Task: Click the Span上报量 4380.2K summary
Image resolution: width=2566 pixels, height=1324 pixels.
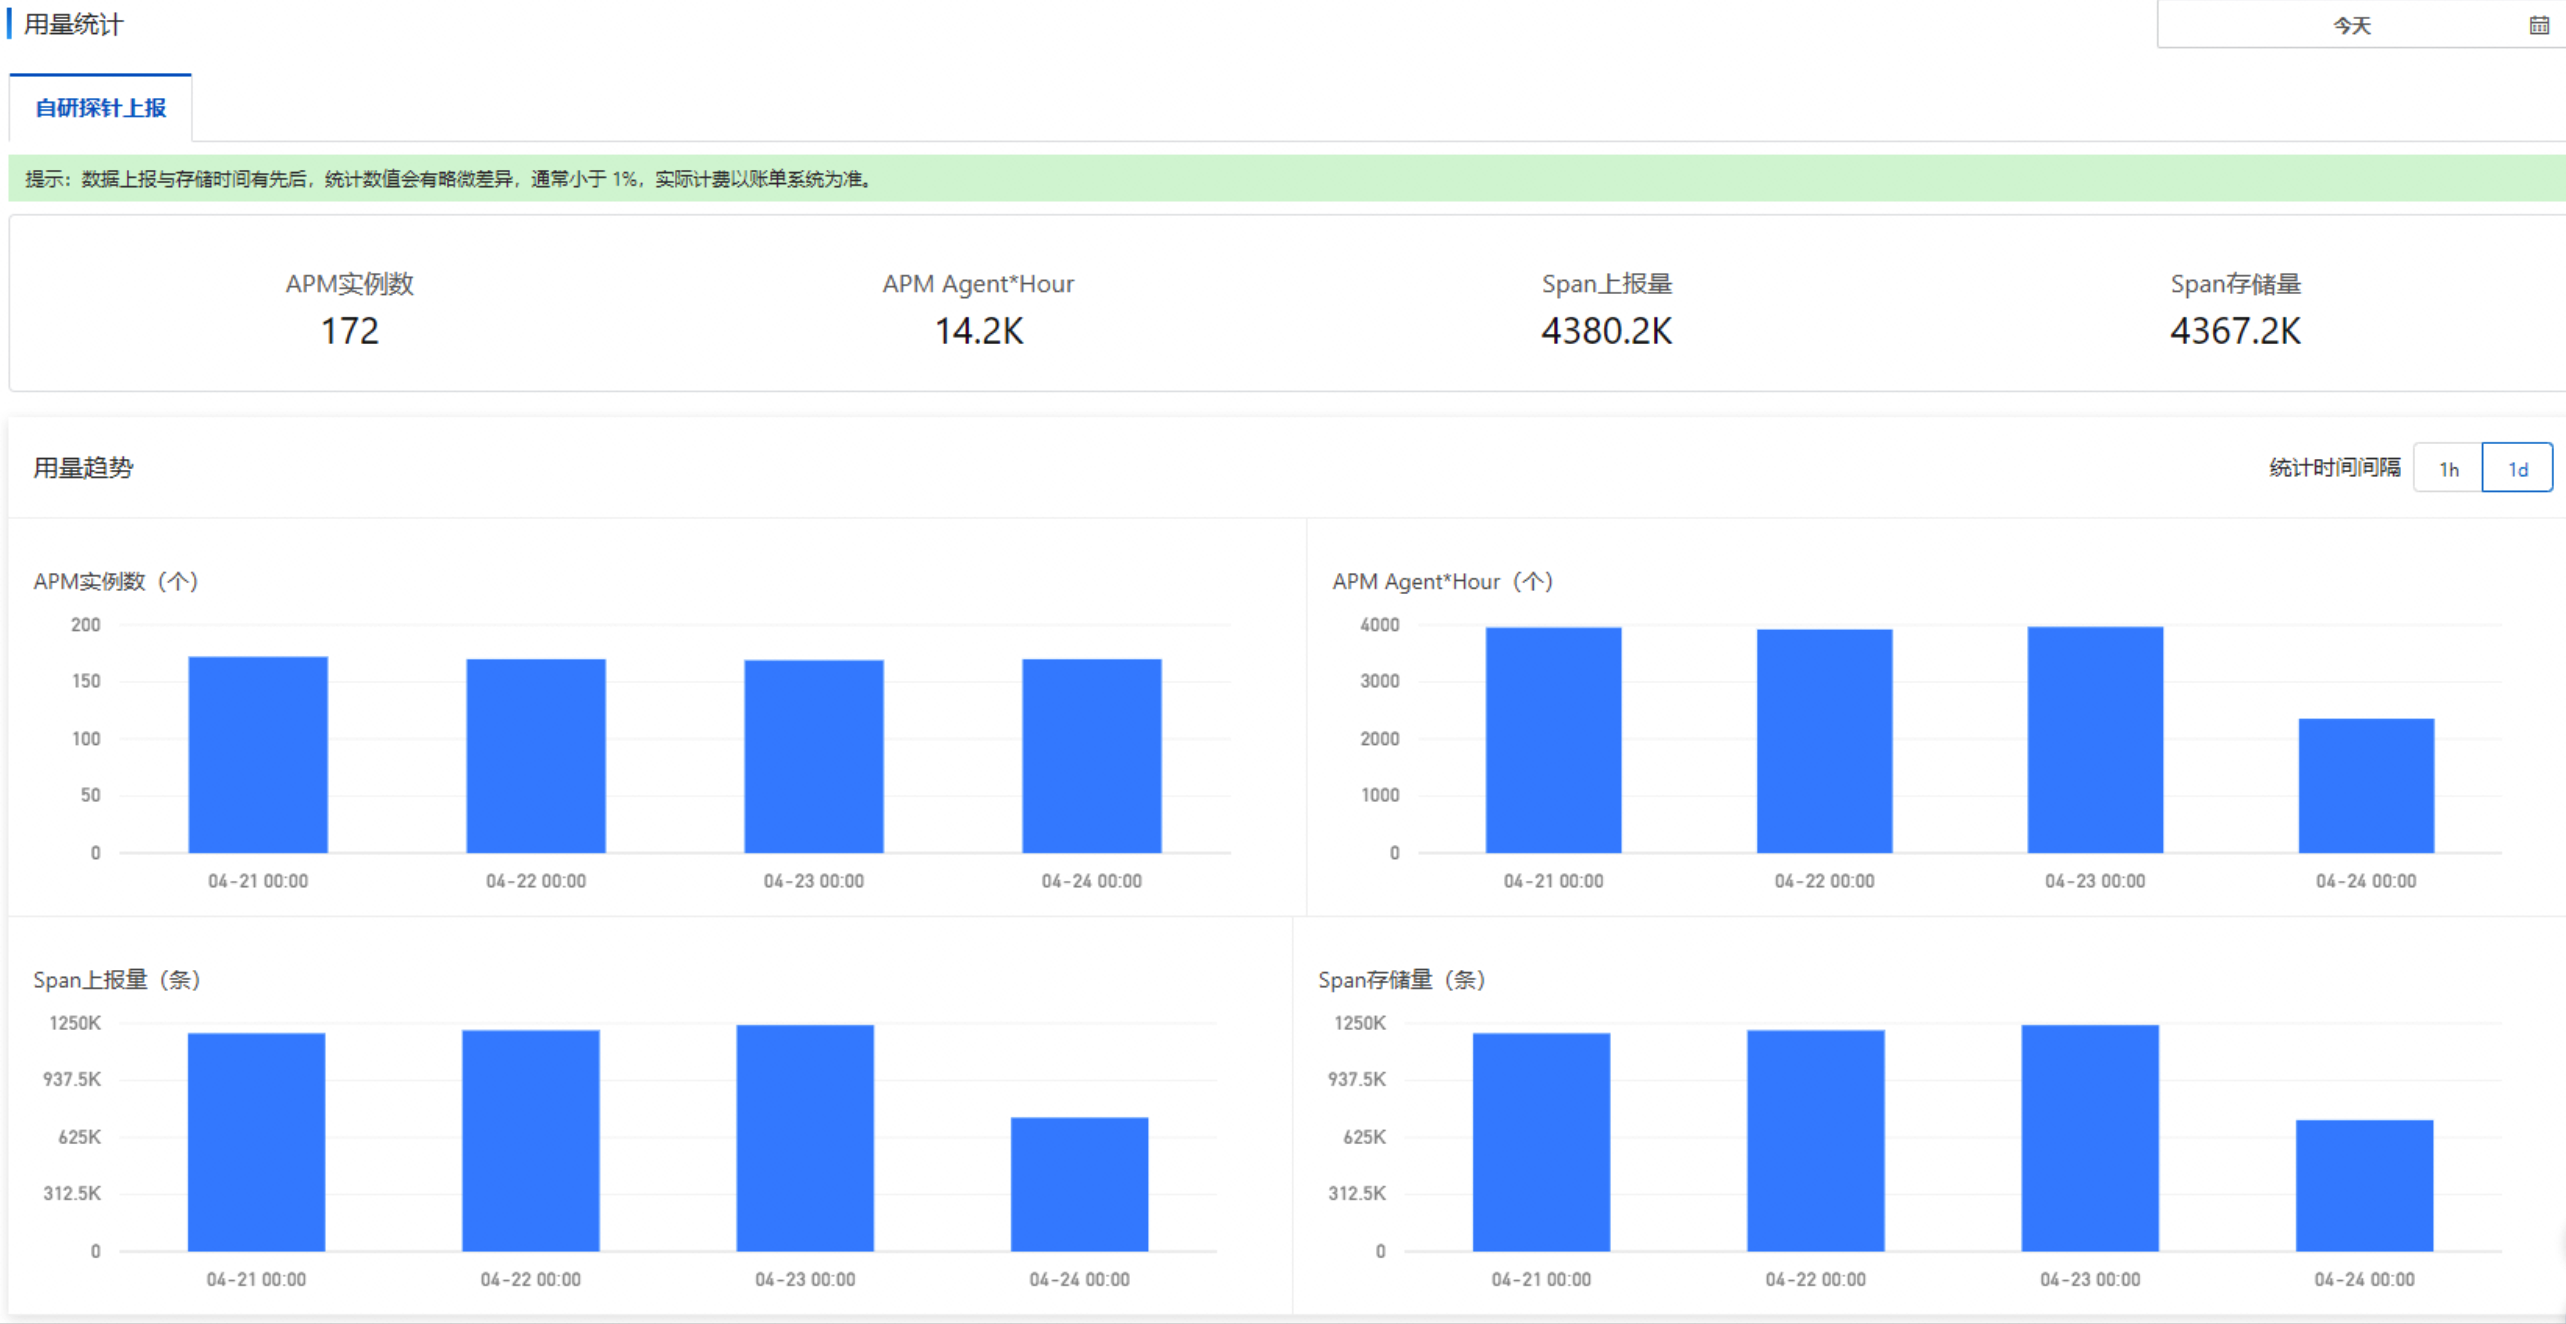Action: (x=1606, y=331)
